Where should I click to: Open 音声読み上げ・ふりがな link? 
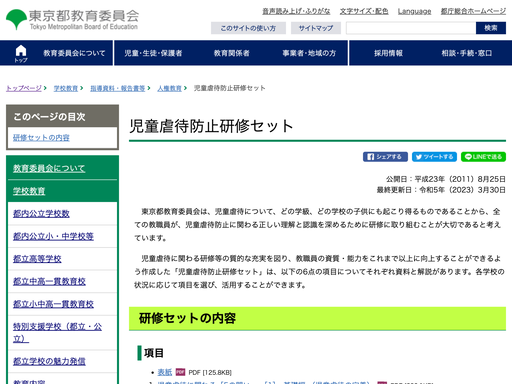click(296, 11)
